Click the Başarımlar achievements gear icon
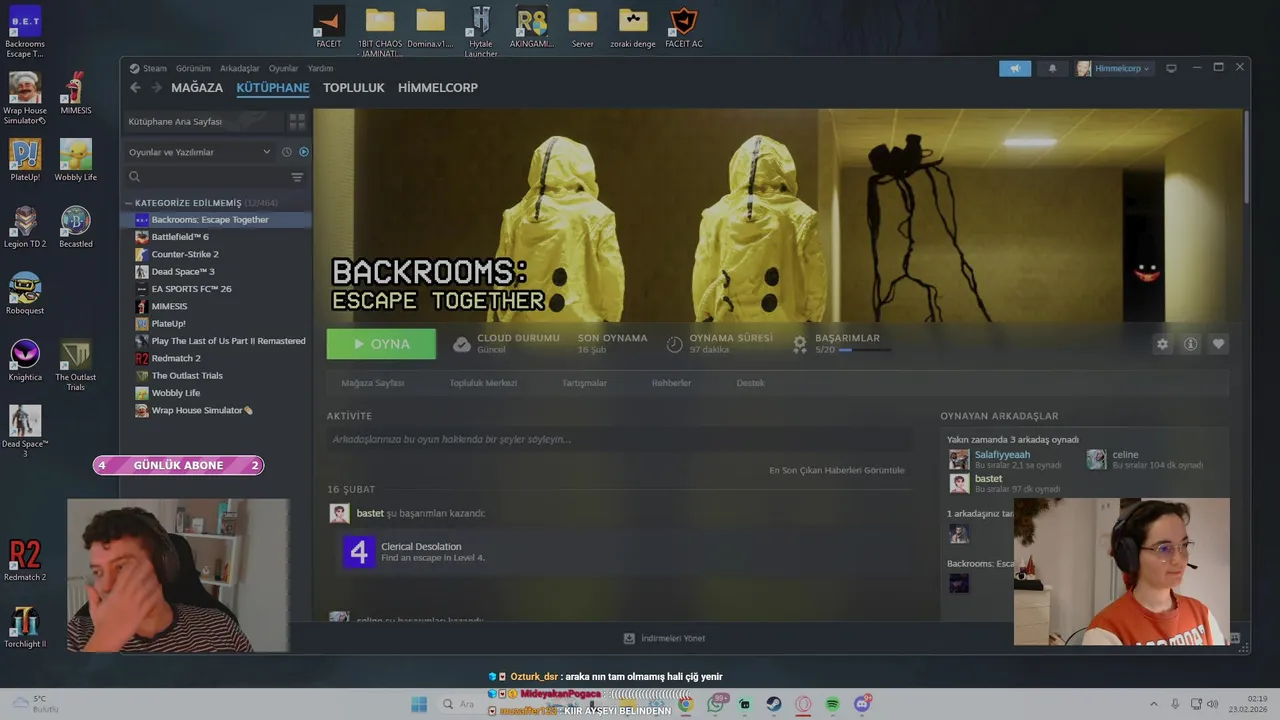 pos(800,344)
